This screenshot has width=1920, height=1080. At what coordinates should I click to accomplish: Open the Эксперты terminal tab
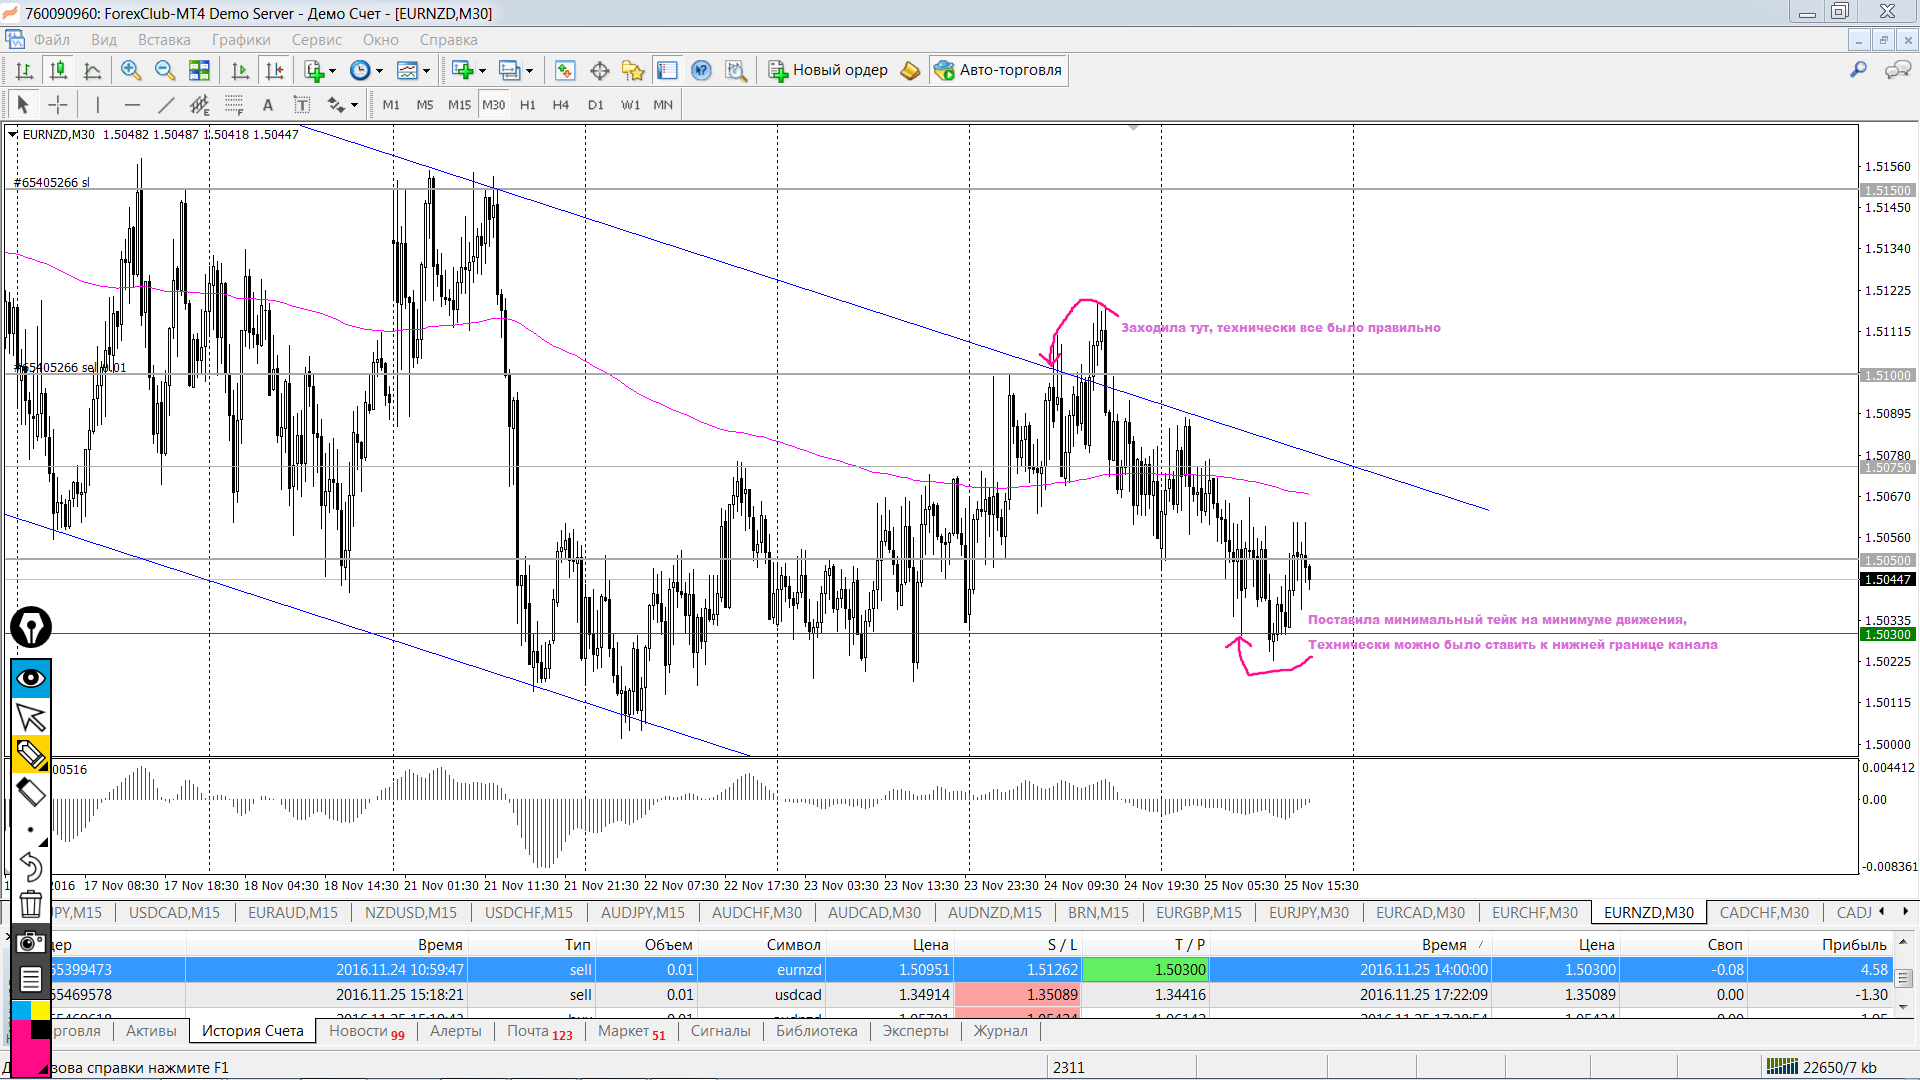[x=915, y=1031]
